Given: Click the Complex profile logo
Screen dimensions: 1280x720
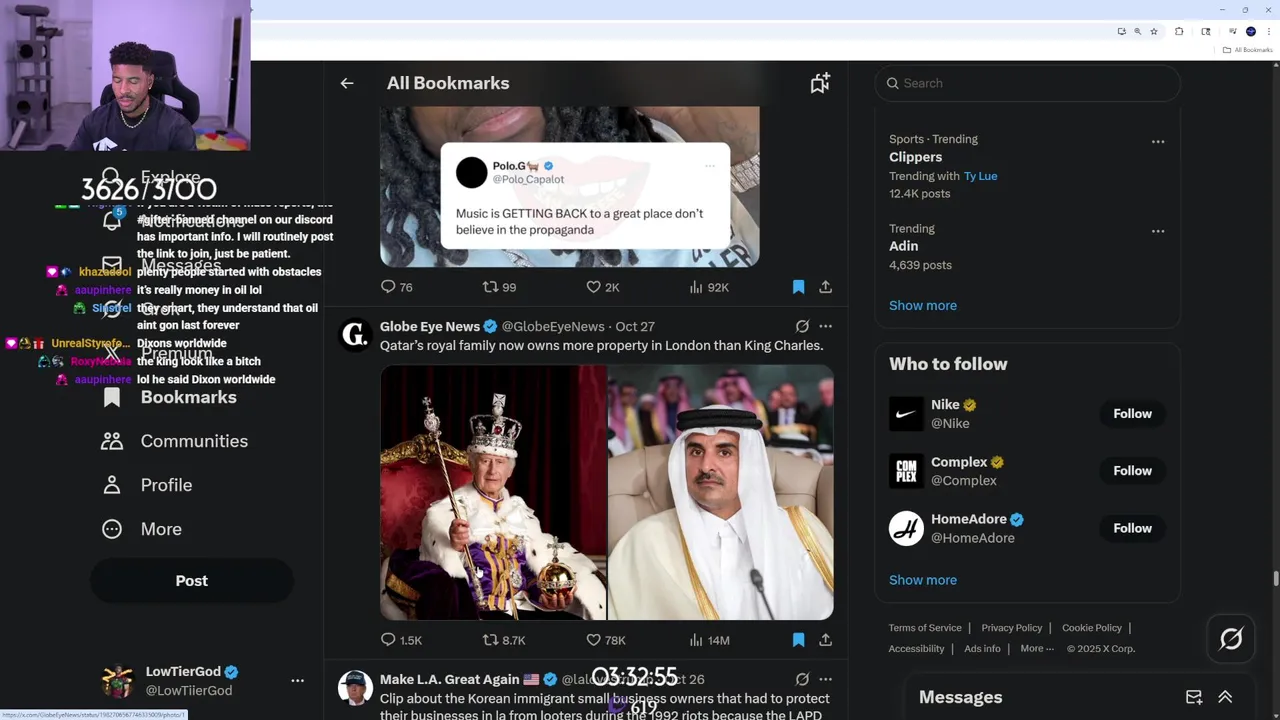Looking at the screenshot, I should click(x=906, y=471).
